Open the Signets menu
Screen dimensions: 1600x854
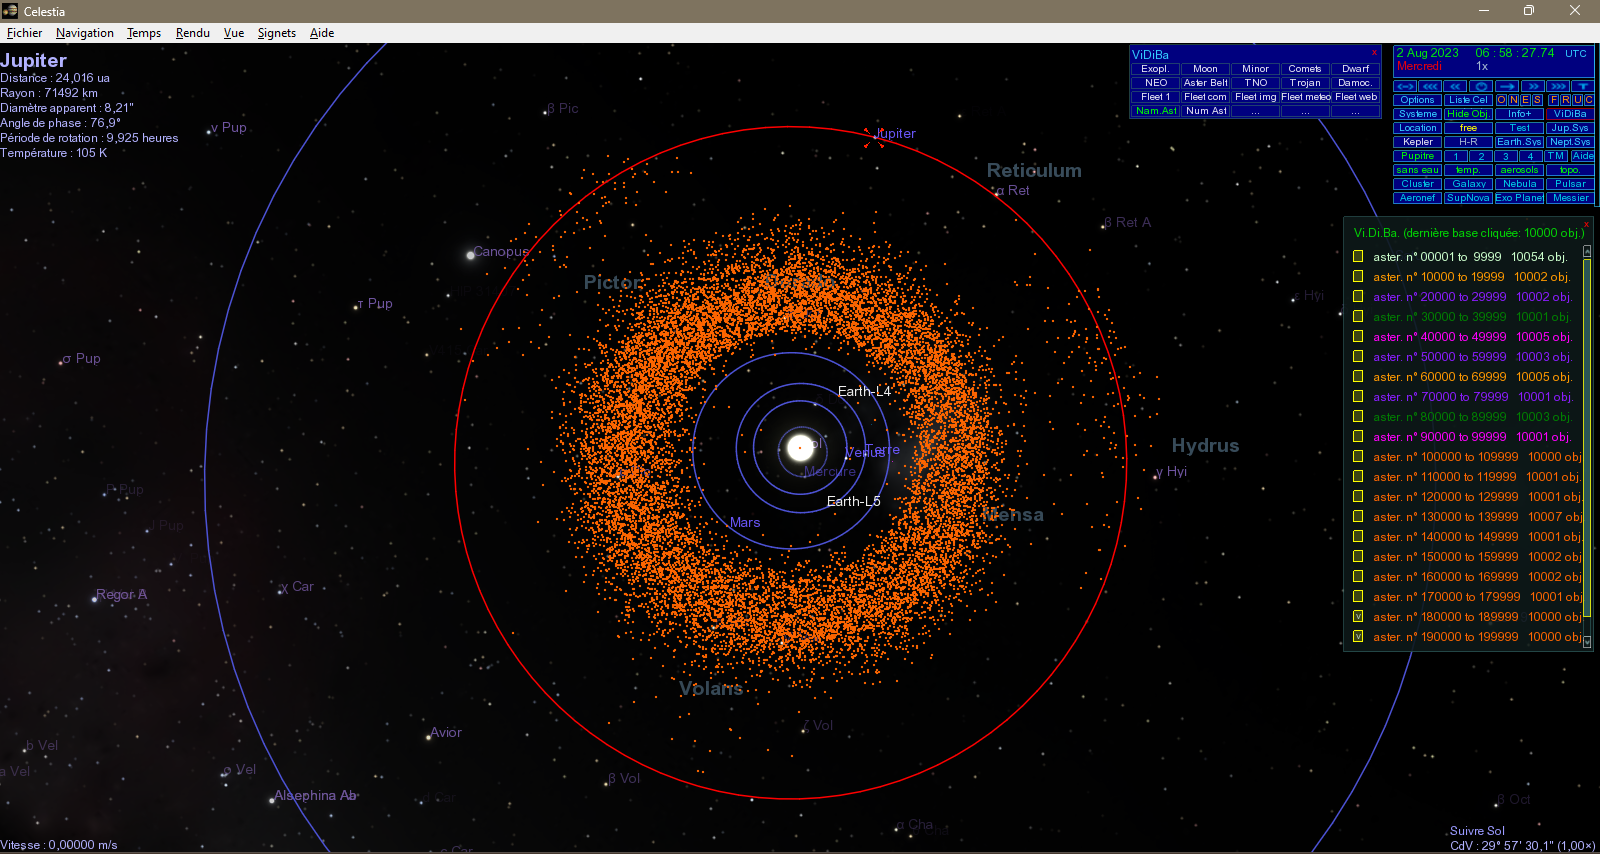(277, 33)
